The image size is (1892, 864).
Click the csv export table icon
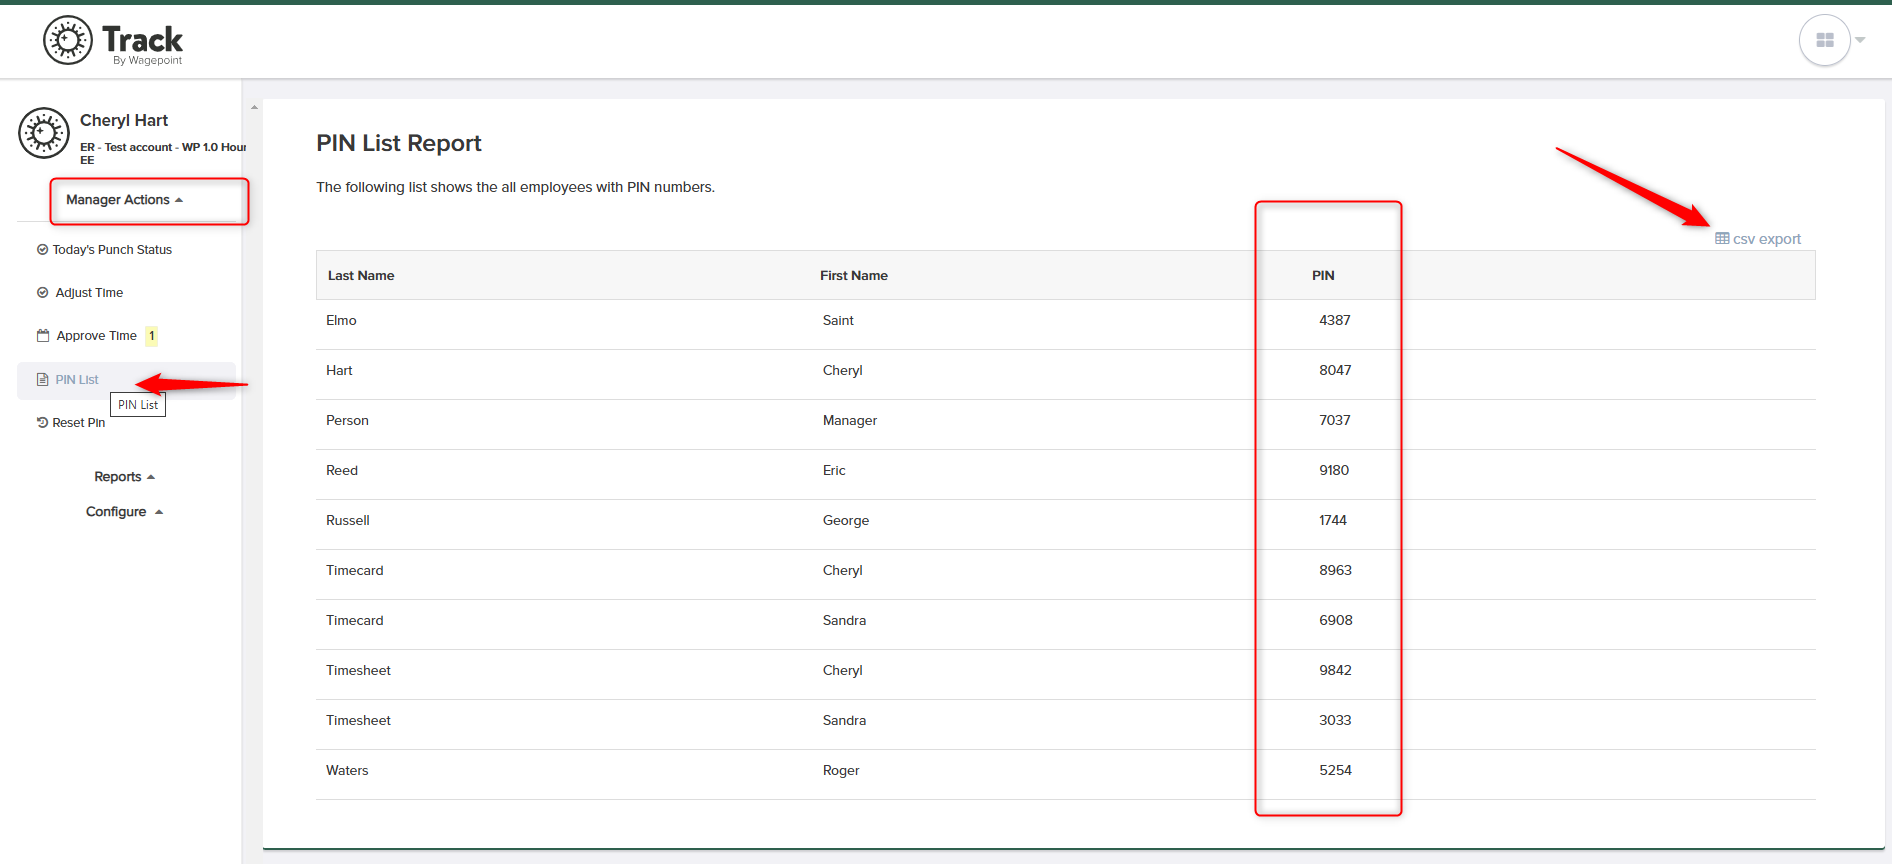click(x=1722, y=238)
